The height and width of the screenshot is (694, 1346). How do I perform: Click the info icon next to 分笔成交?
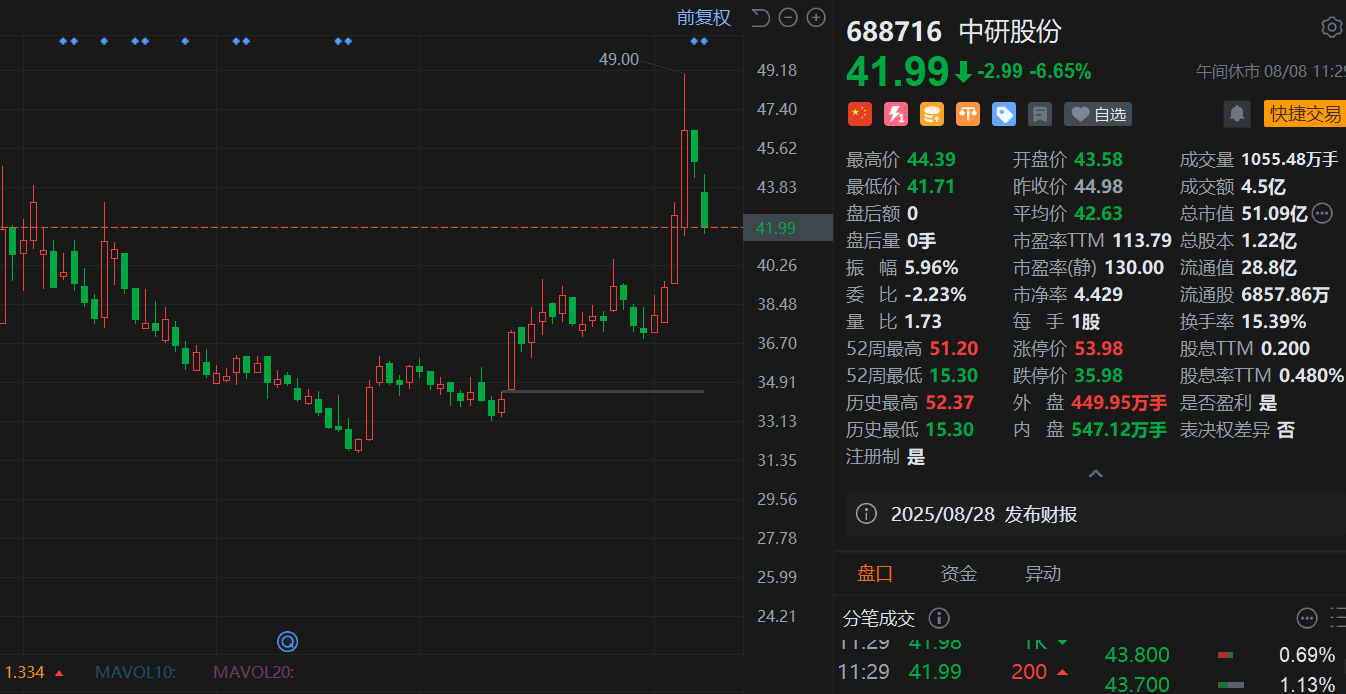pos(939,618)
